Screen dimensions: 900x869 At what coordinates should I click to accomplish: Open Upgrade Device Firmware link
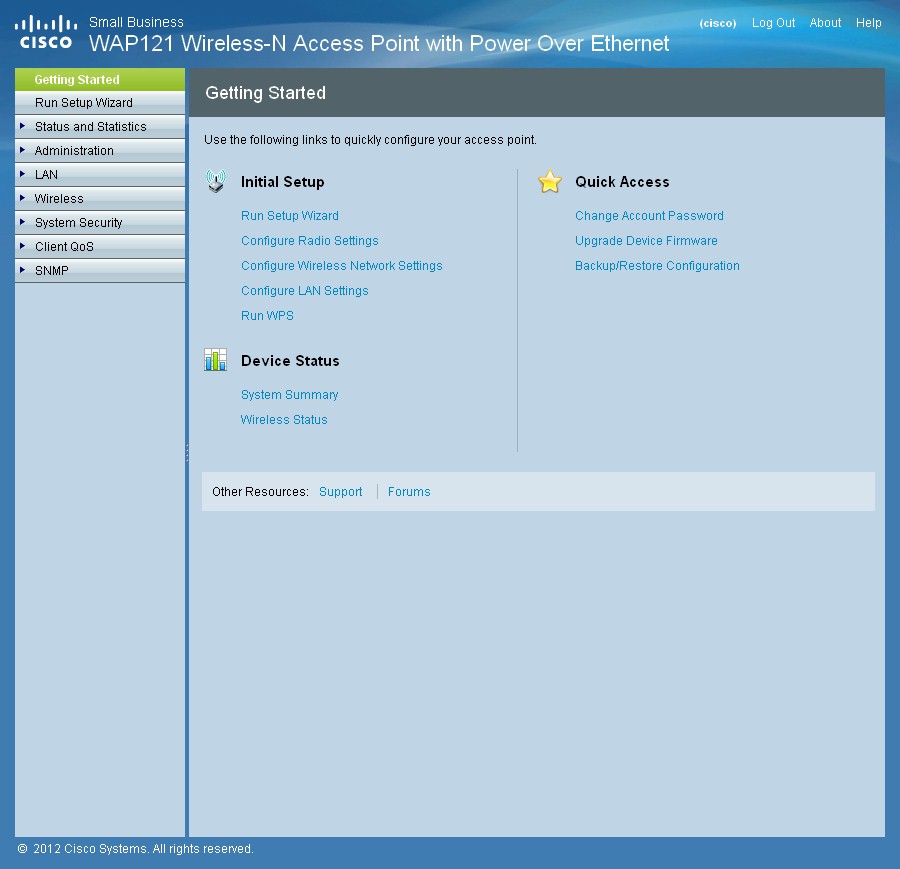[x=646, y=240]
